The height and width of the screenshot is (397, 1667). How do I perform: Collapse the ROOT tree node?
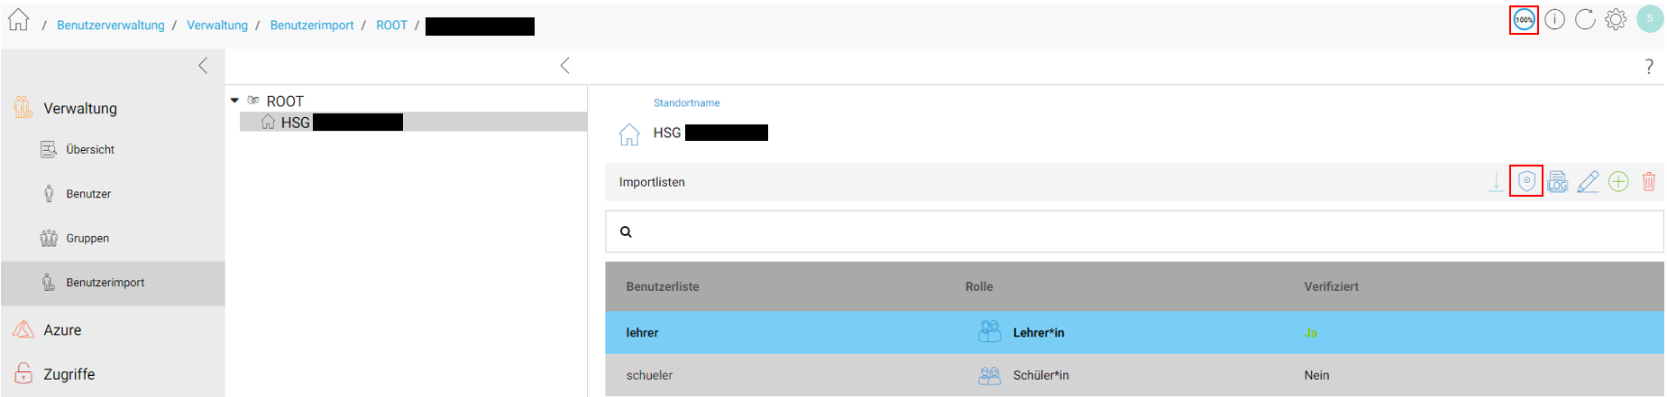pyautogui.click(x=235, y=100)
